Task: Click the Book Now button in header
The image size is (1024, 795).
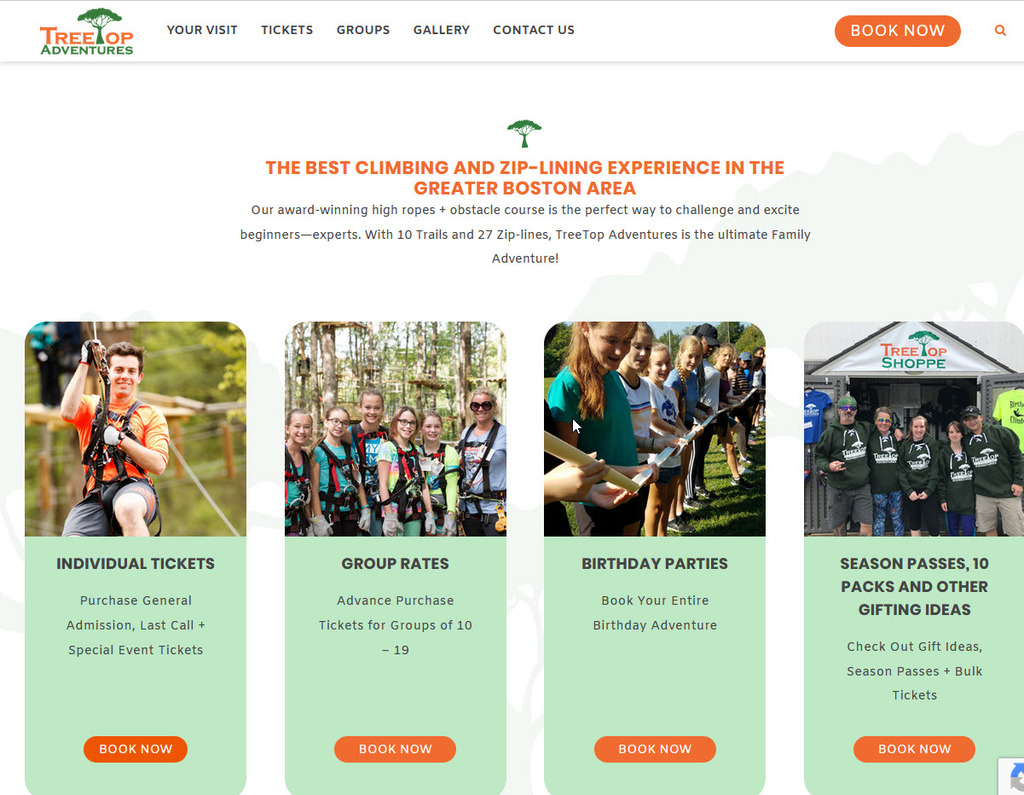Action: click(897, 31)
